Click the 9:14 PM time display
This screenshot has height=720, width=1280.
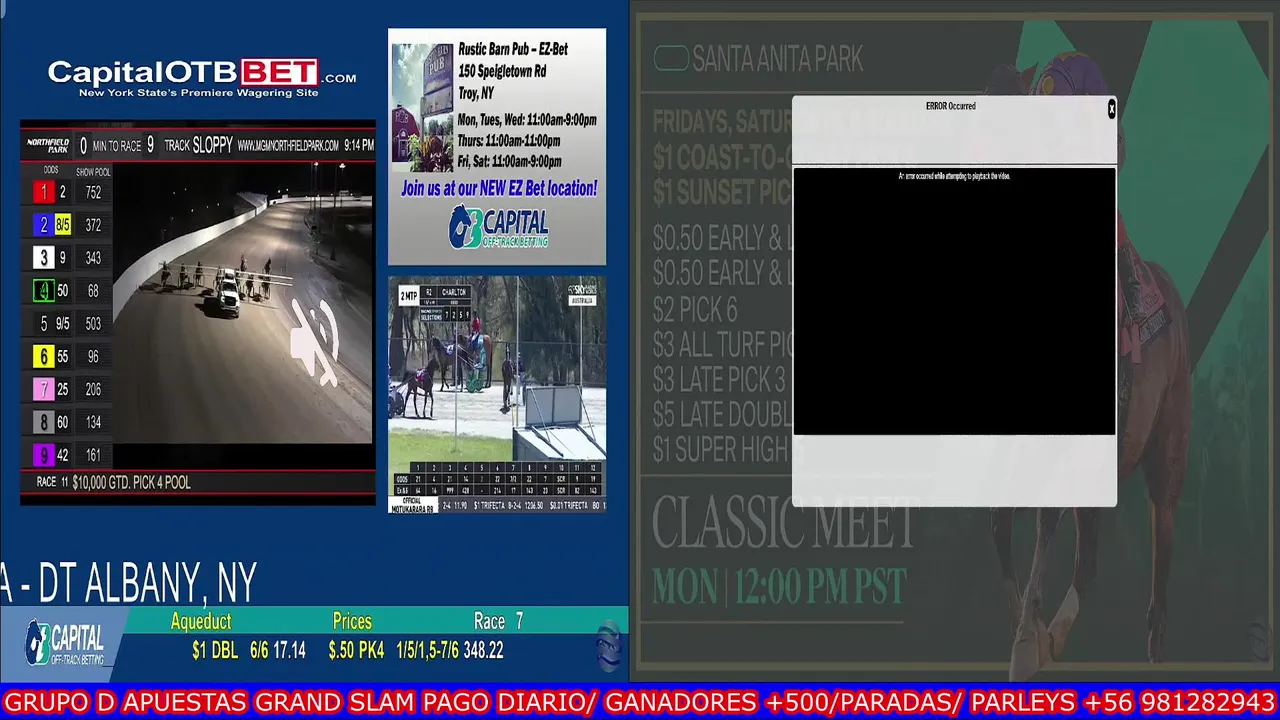(359, 145)
